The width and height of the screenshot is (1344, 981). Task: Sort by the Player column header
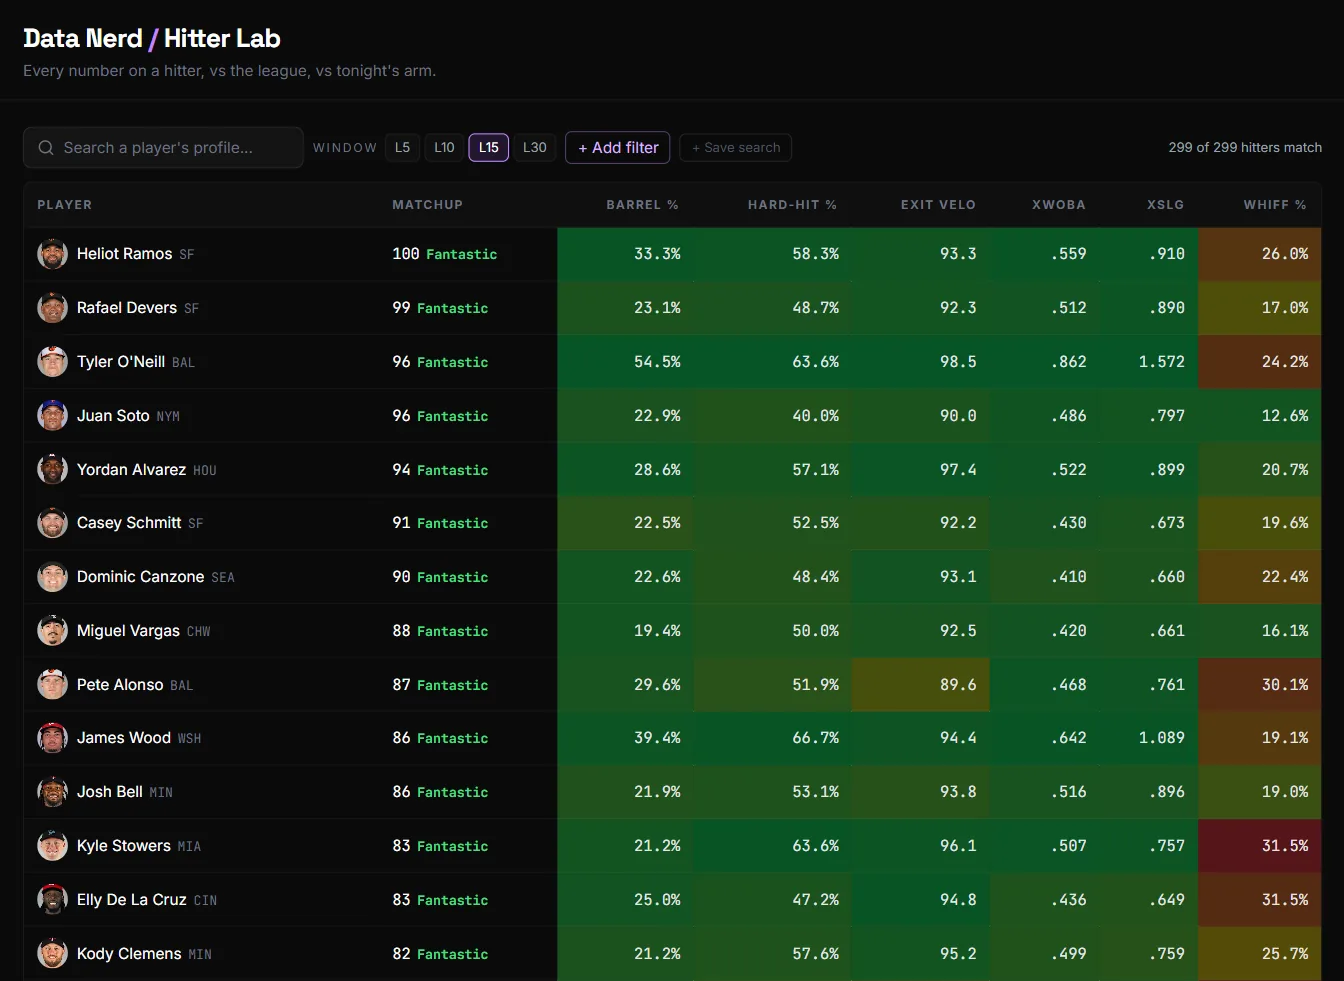[x=65, y=205]
